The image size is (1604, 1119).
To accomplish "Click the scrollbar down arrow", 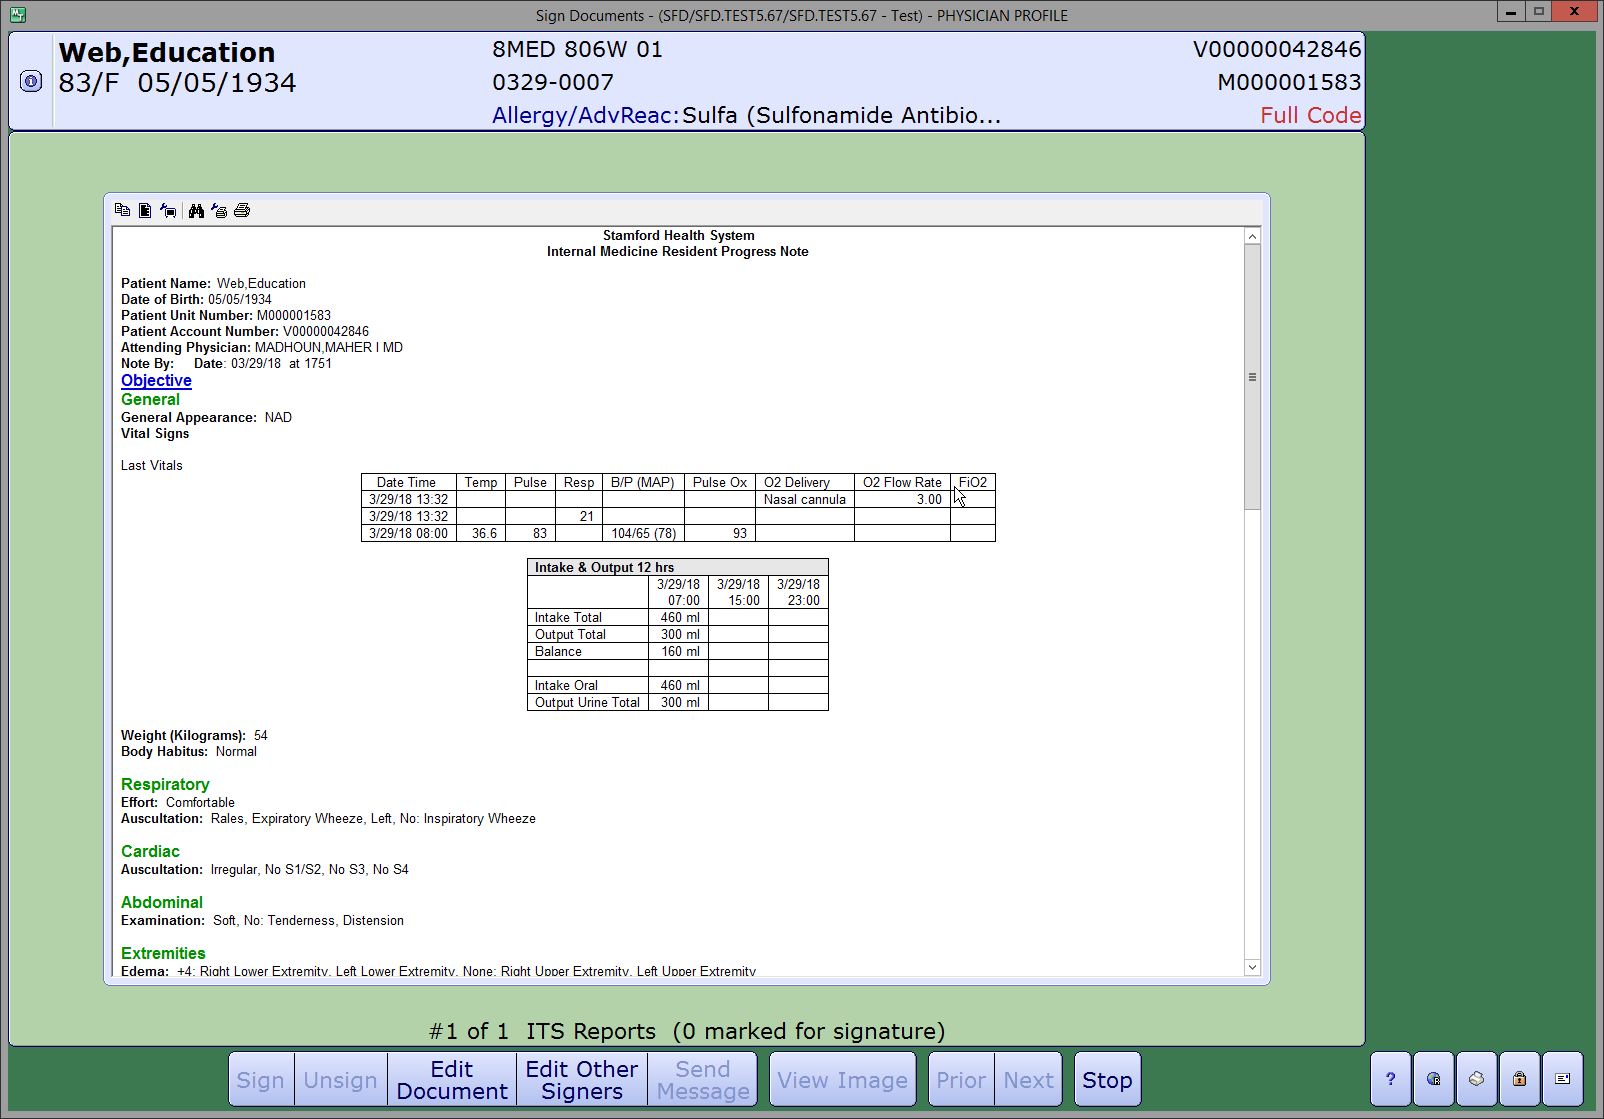I will point(1252,968).
